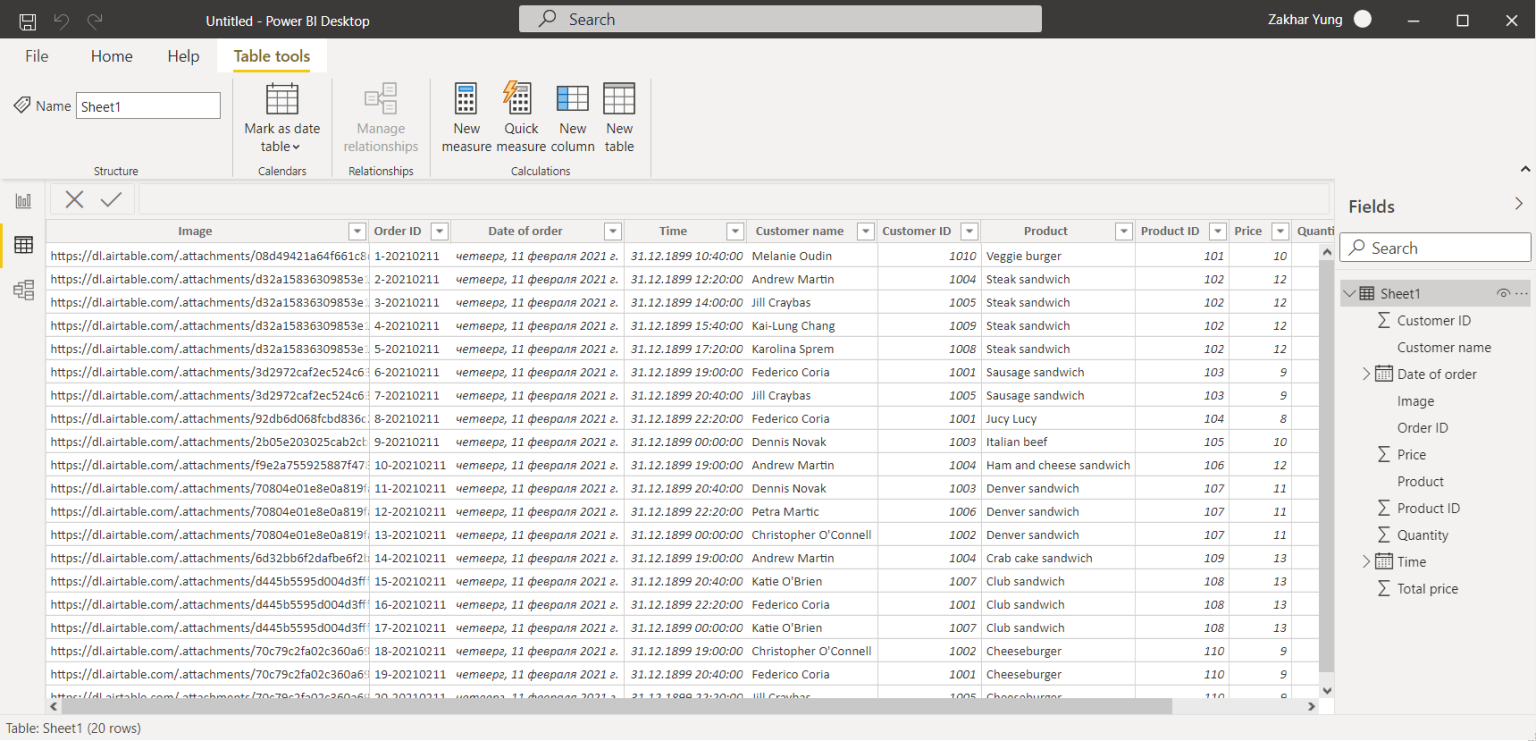The width and height of the screenshot is (1536, 741).
Task: Add a New column to the table
Action: pos(572,115)
